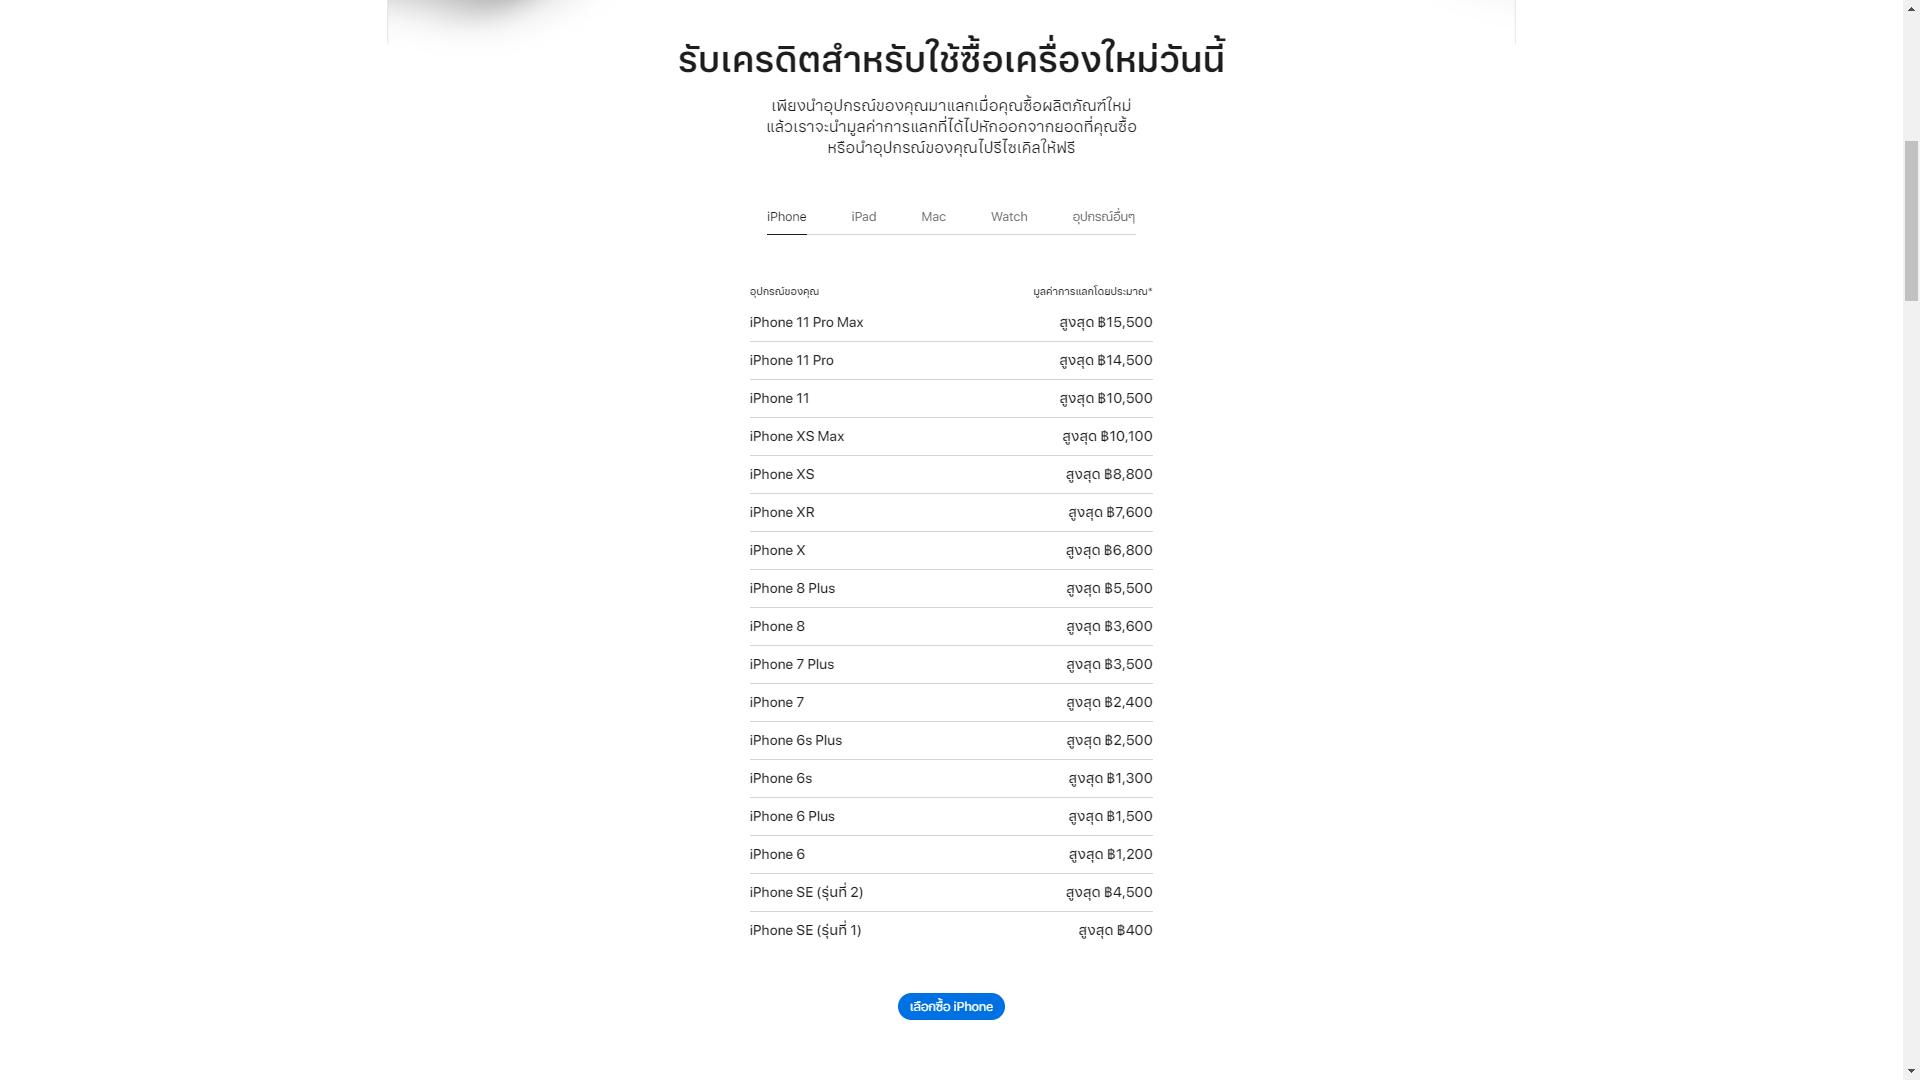Viewport: 1920px width, 1080px height.
Task: Open the อุปกรณ์อื่นๆ tab
Action: click(1103, 217)
